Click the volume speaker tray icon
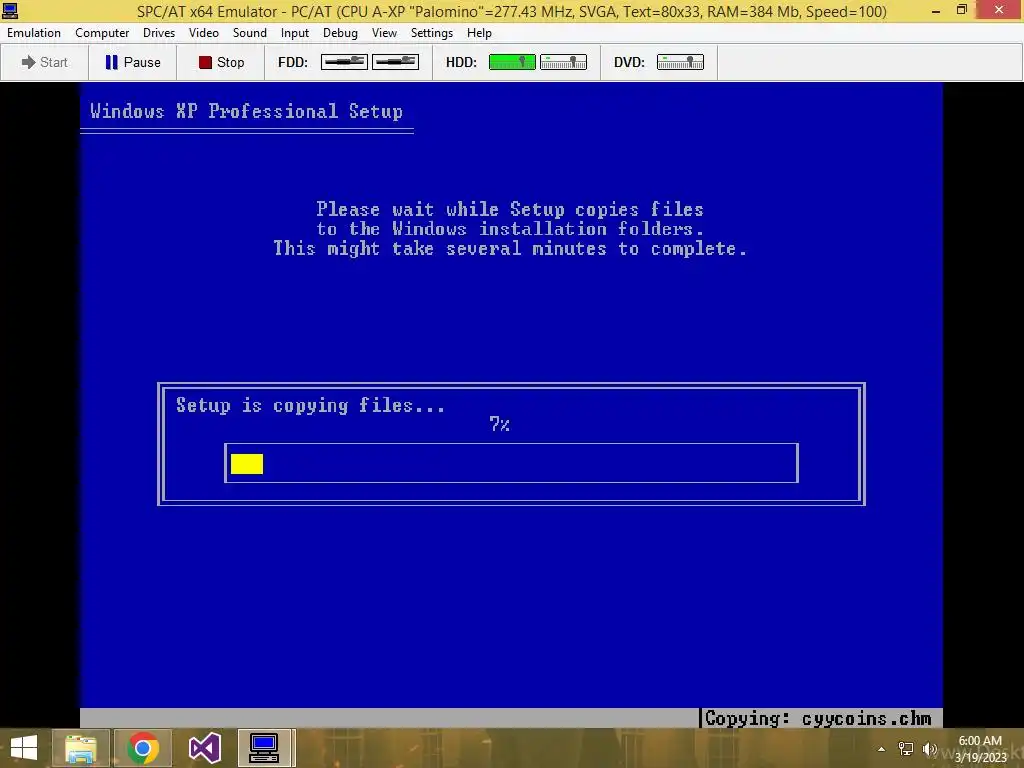1024x768 pixels. click(x=929, y=749)
